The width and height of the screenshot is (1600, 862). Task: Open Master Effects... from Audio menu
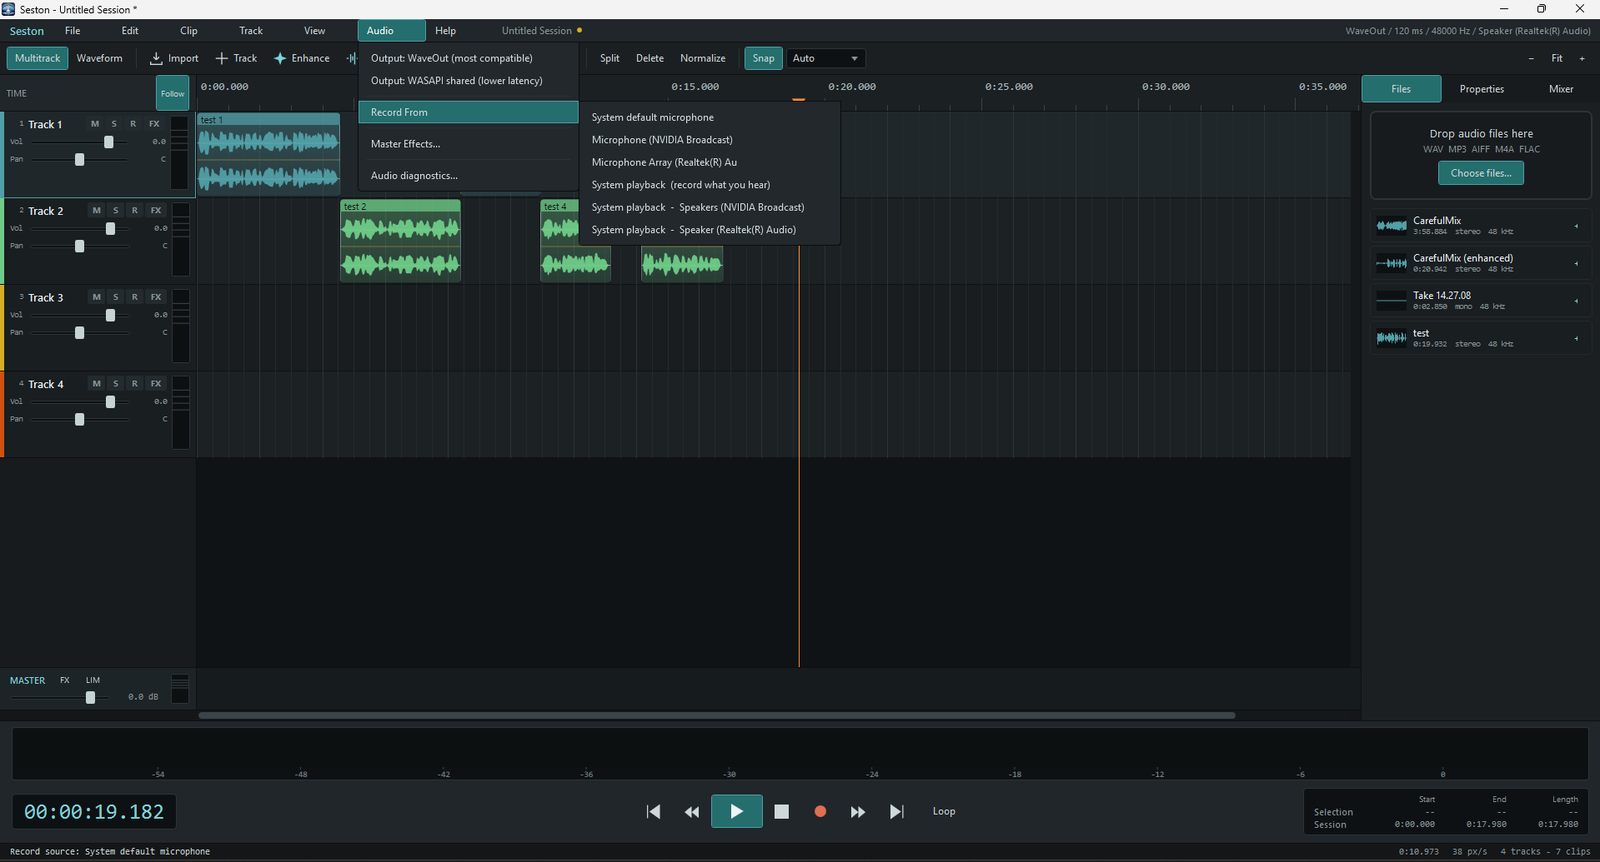(x=468, y=144)
